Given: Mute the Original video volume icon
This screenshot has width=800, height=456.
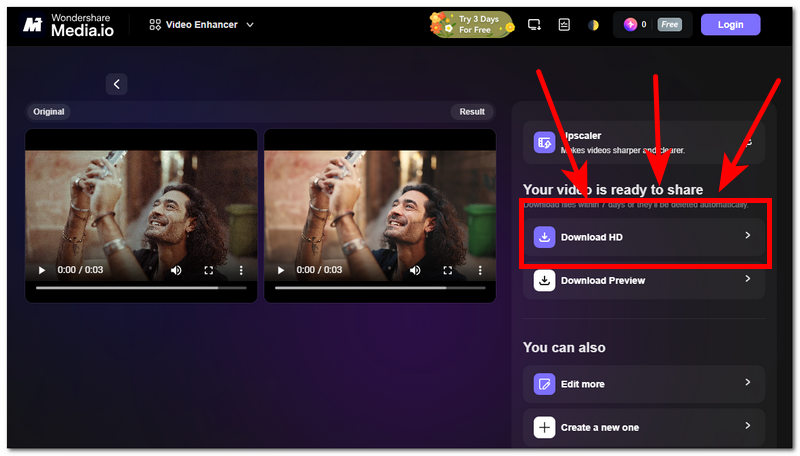Looking at the screenshot, I should [176, 270].
